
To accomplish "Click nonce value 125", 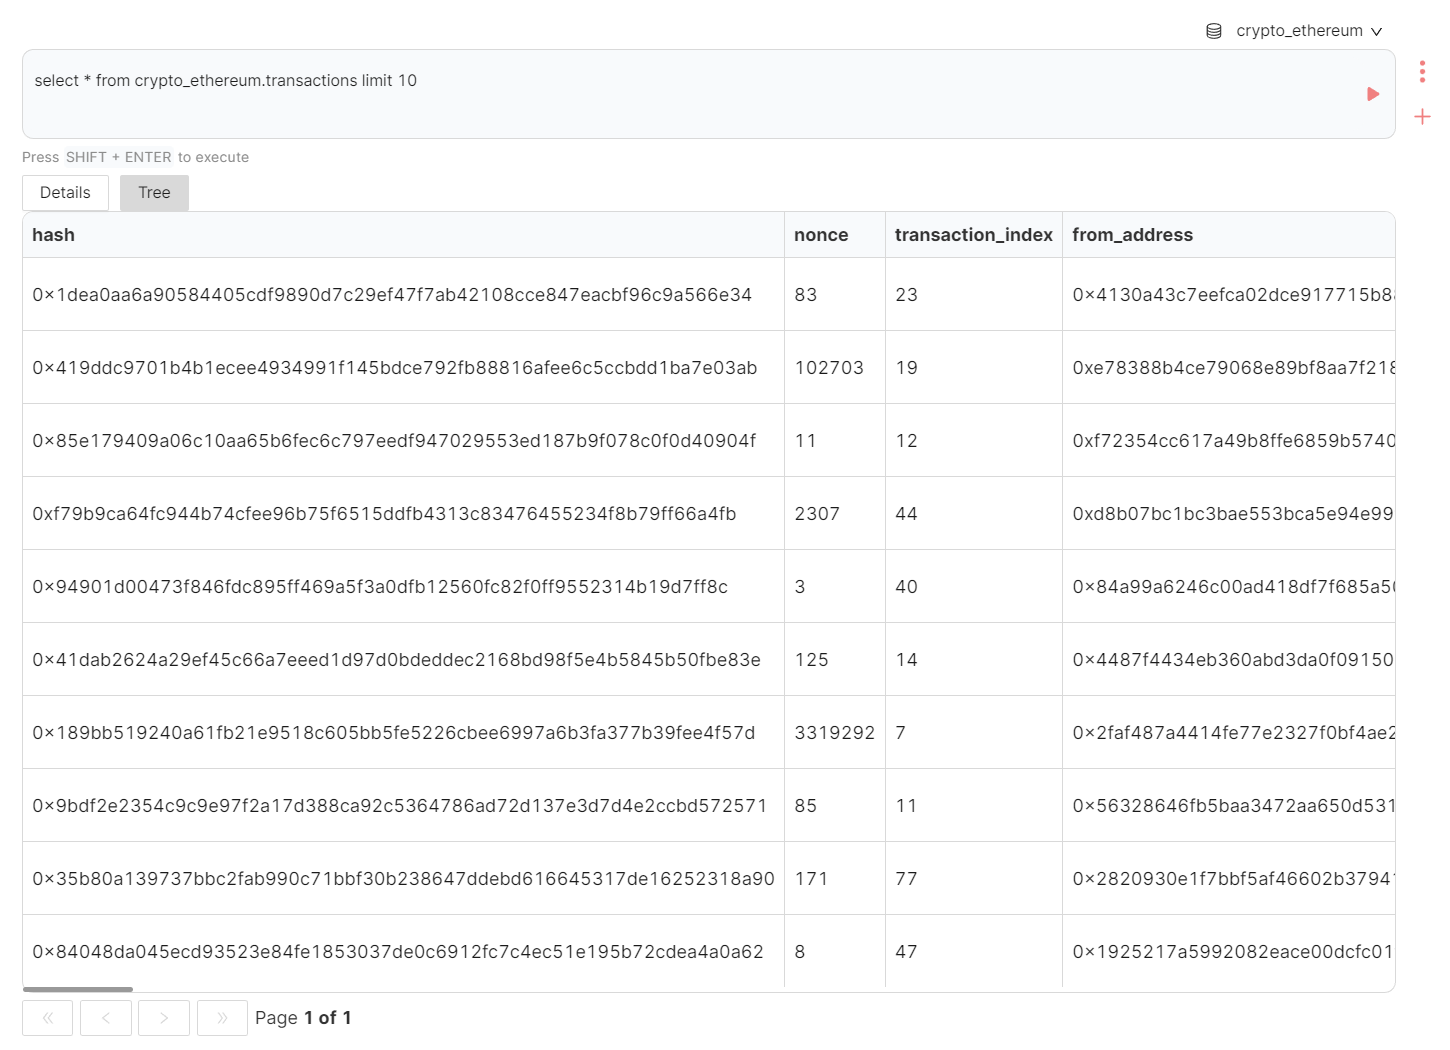I will click(x=811, y=660).
